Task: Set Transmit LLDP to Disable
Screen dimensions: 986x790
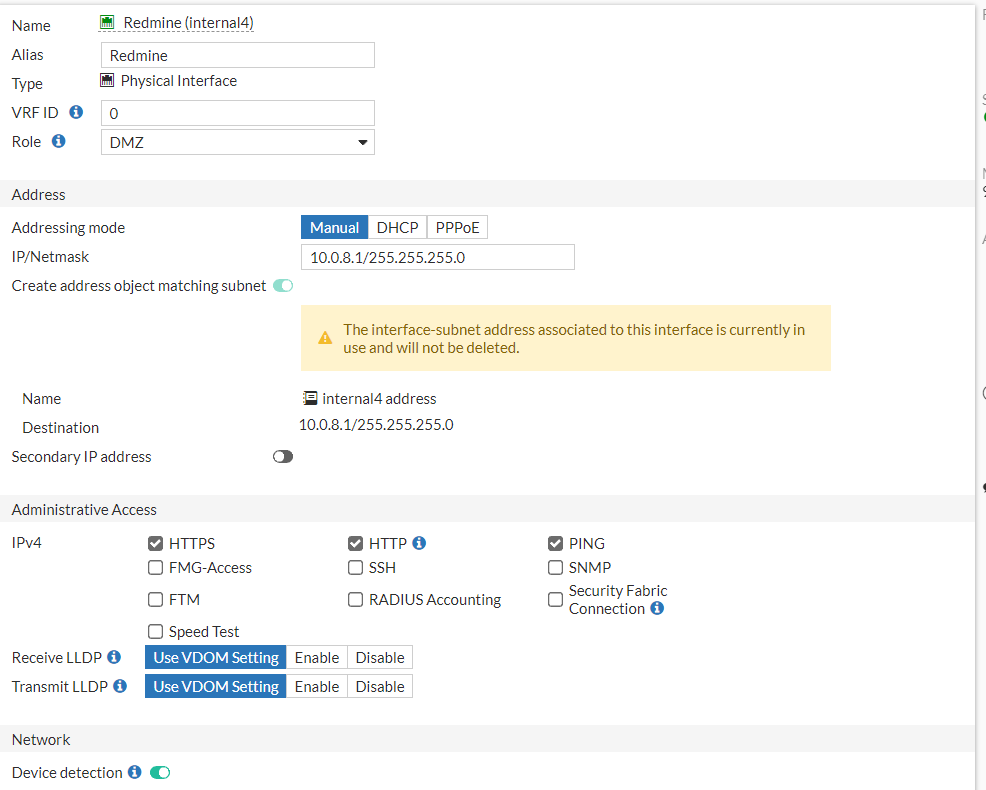Action: coord(380,687)
